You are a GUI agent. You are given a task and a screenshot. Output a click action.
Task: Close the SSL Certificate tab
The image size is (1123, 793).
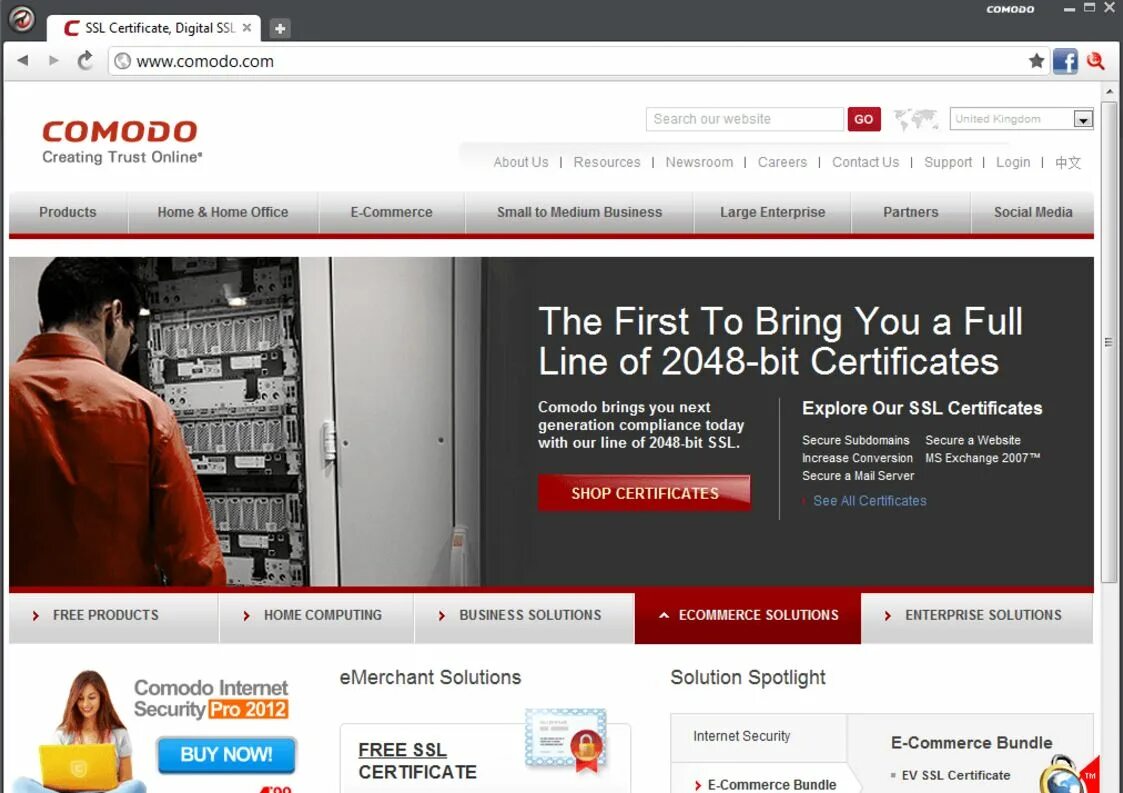point(247,27)
